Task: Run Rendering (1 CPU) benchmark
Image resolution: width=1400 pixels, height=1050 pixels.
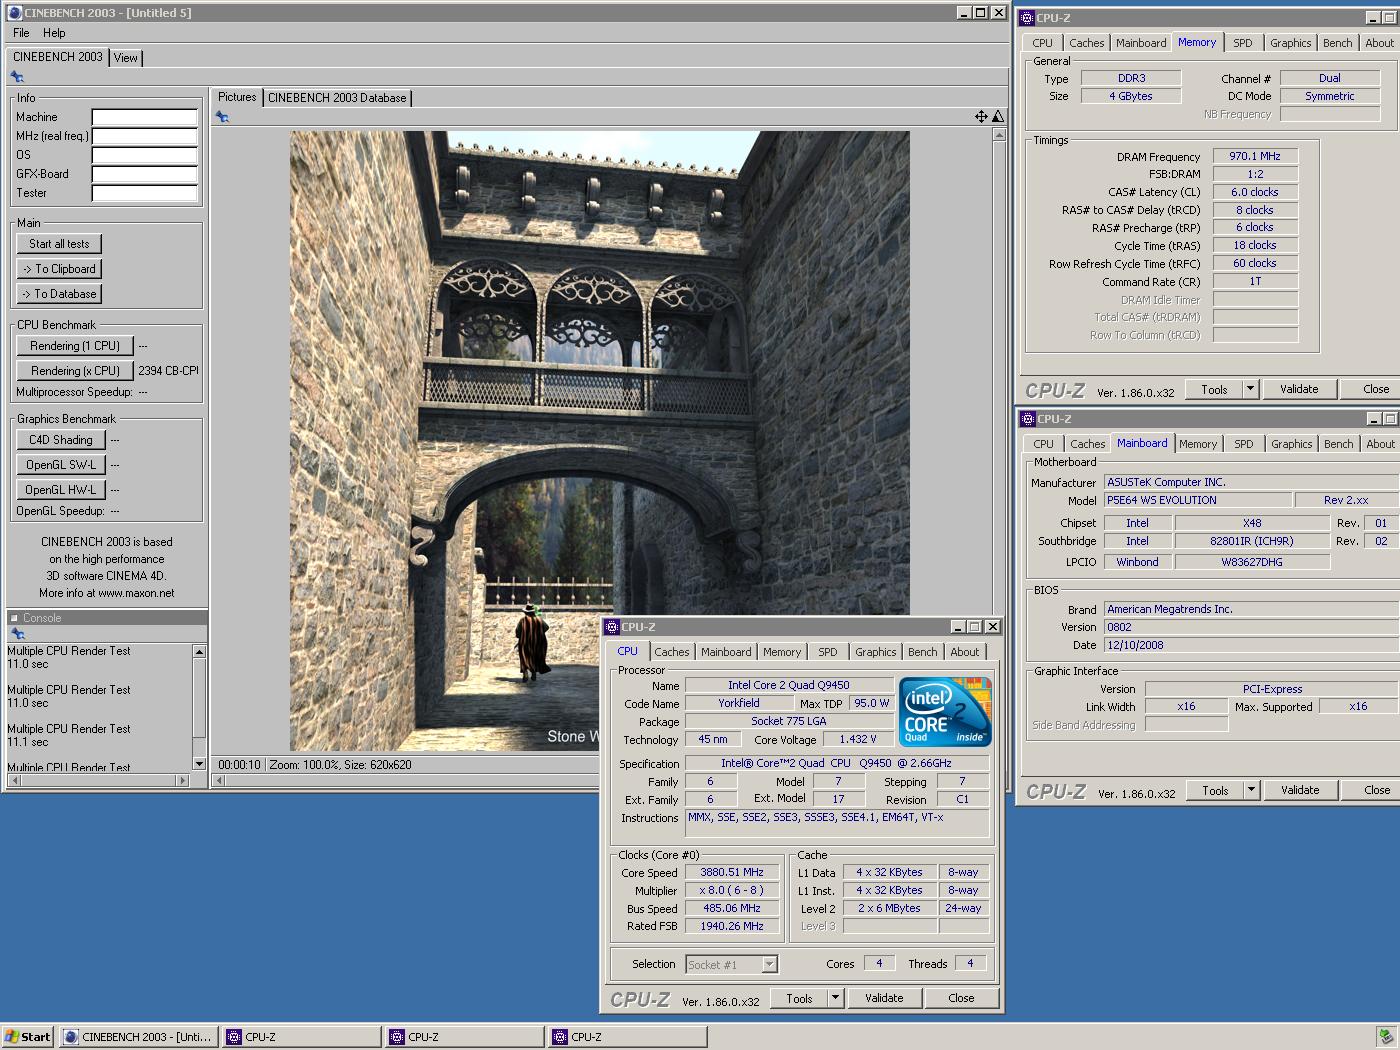Action: click(x=75, y=346)
